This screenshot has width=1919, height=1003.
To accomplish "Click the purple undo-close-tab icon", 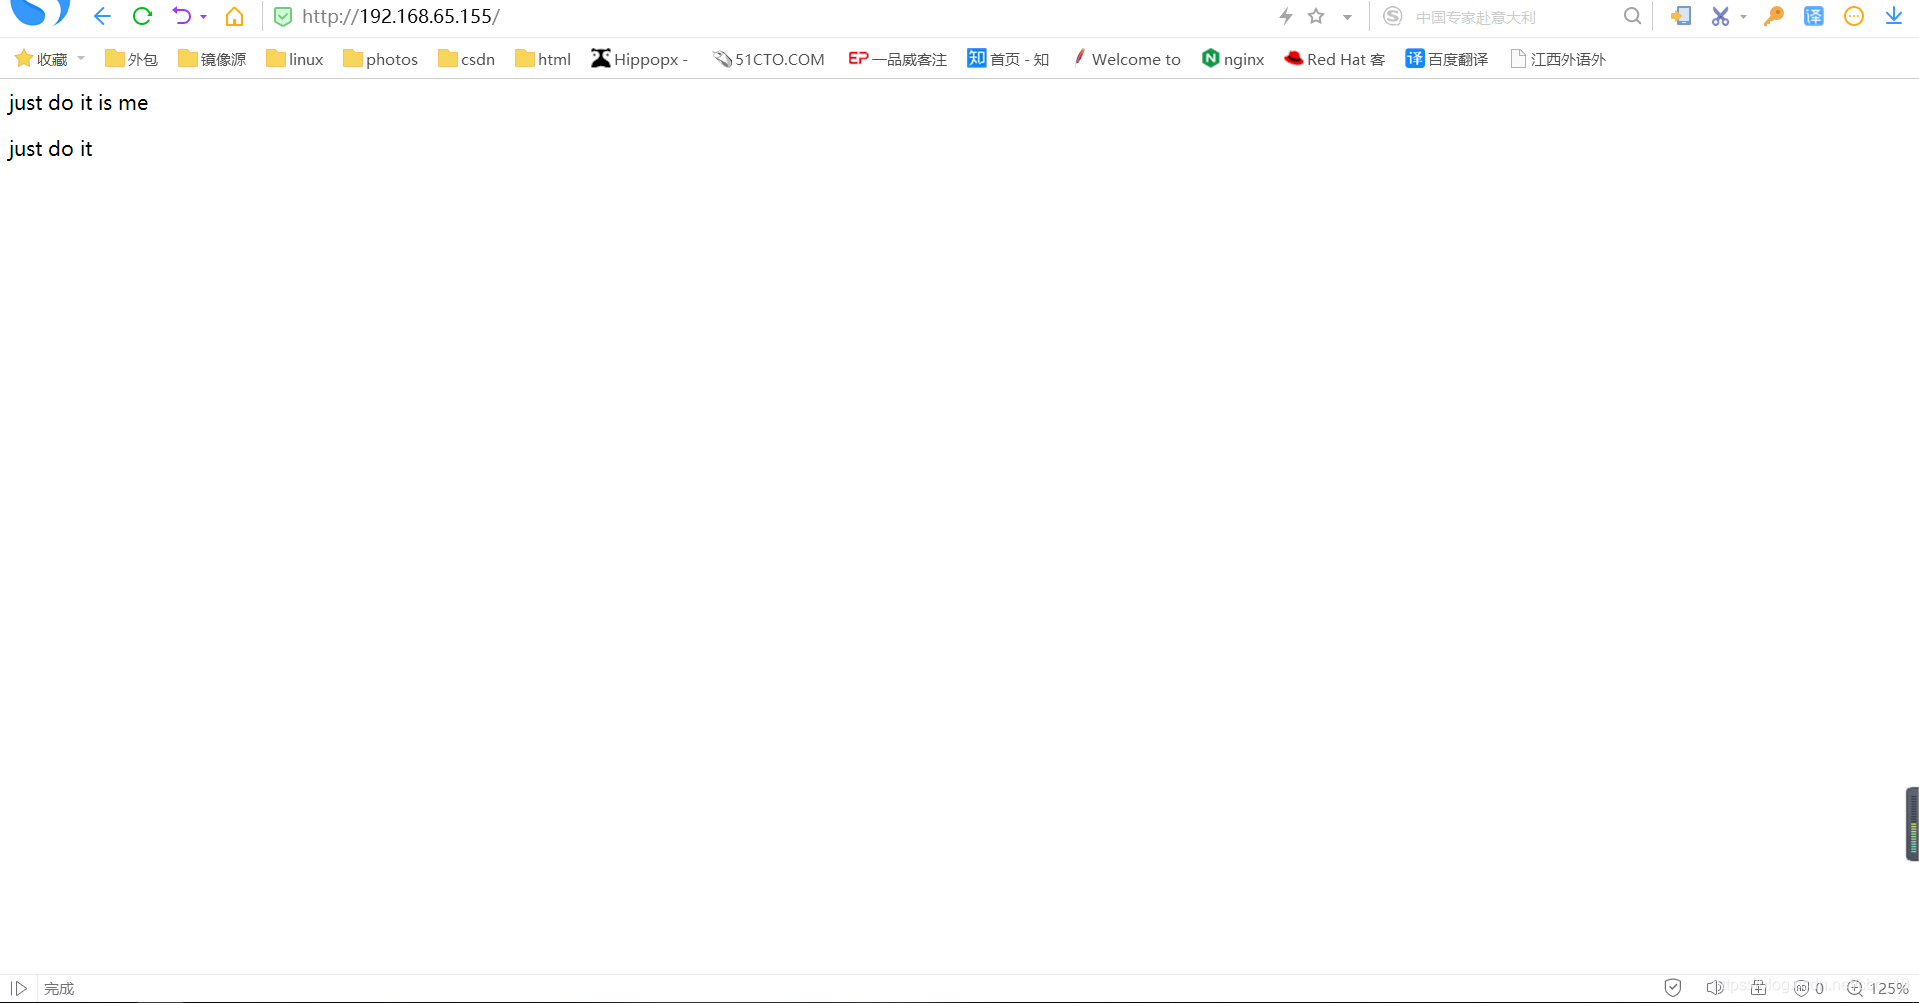I will (181, 16).
